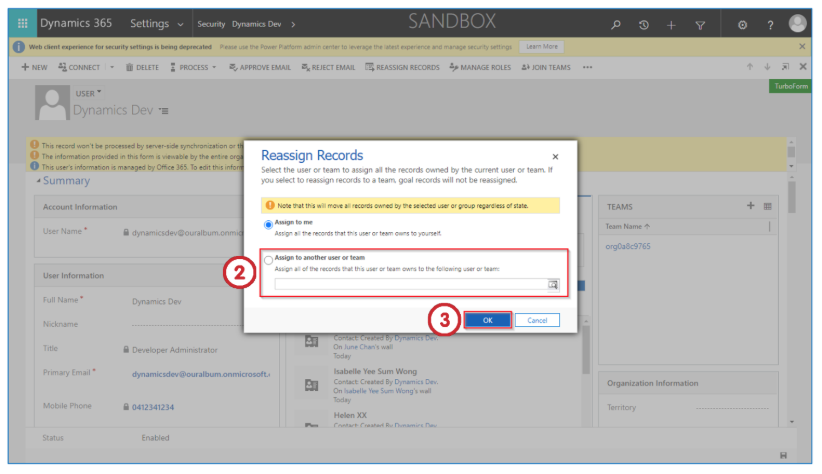This screenshot has width=822, height=474.
Task: Open the settings gear icon
Action: [742, 24]
